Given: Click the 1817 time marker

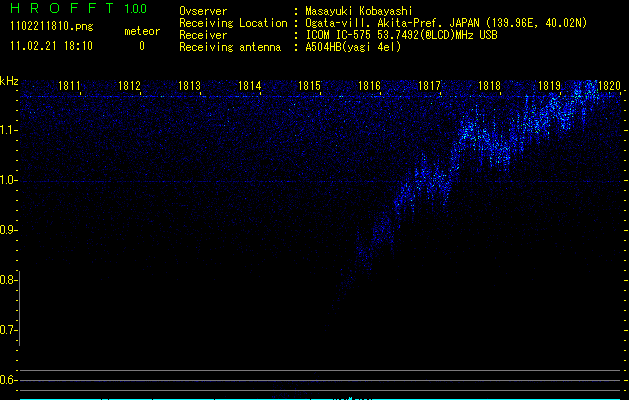Looking at the screenshot, I should pyautogui.click(x=429, y=86).
